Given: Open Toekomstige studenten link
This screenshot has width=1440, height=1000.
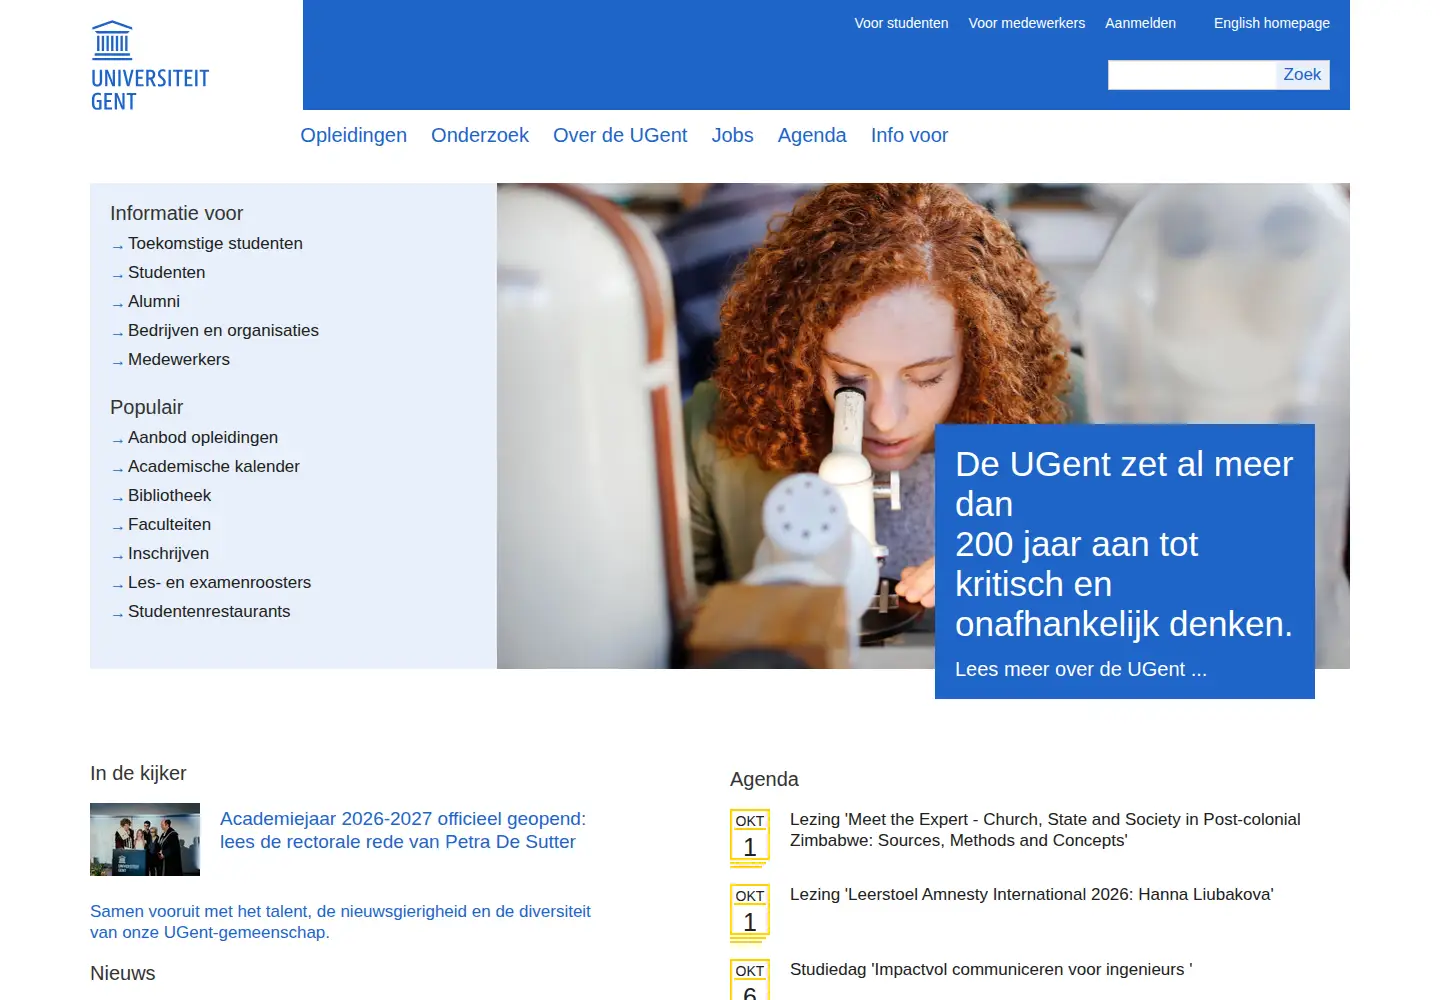Looking at the screenshot, I should pos(215,243).
